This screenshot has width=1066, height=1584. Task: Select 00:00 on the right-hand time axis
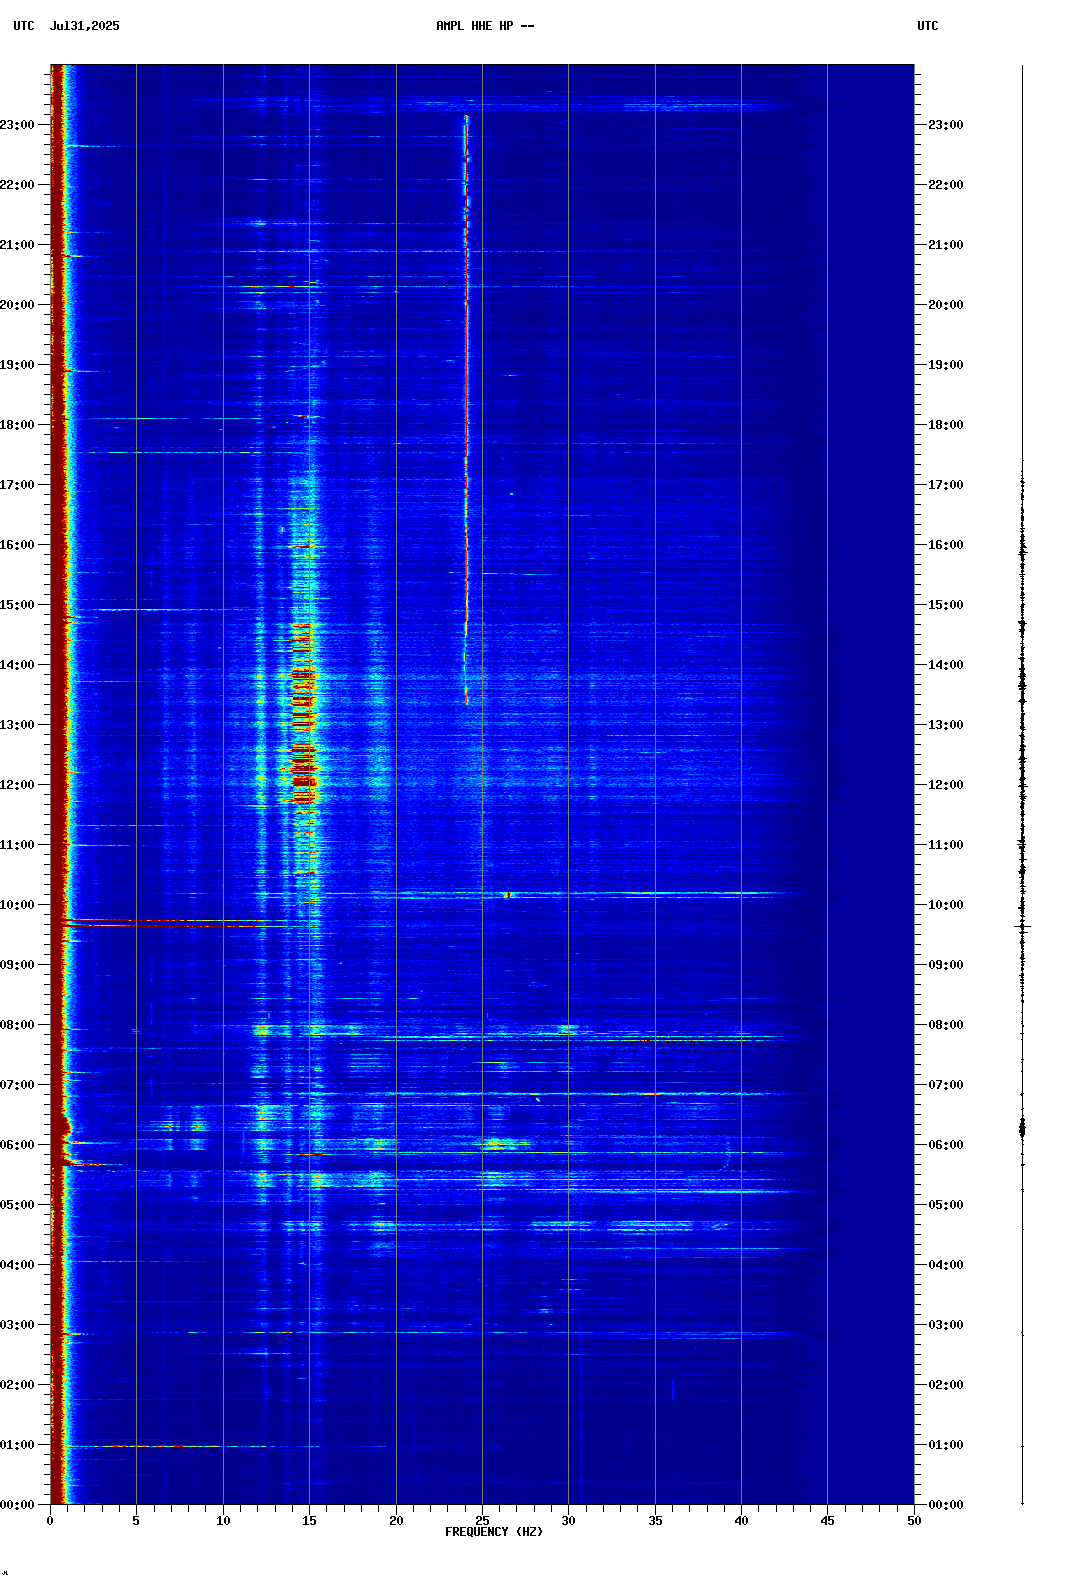click(x=946, y=1505)
